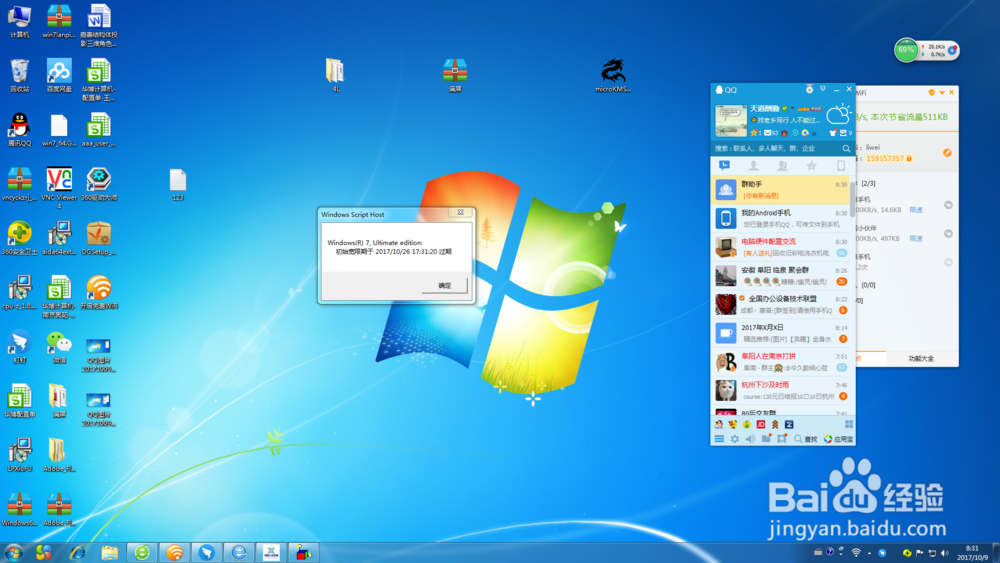Image resolution: width=1000 pixels, height=563 pixels.
Task: Open WiFi hotspot taskbar button
Action: point(174,552)
